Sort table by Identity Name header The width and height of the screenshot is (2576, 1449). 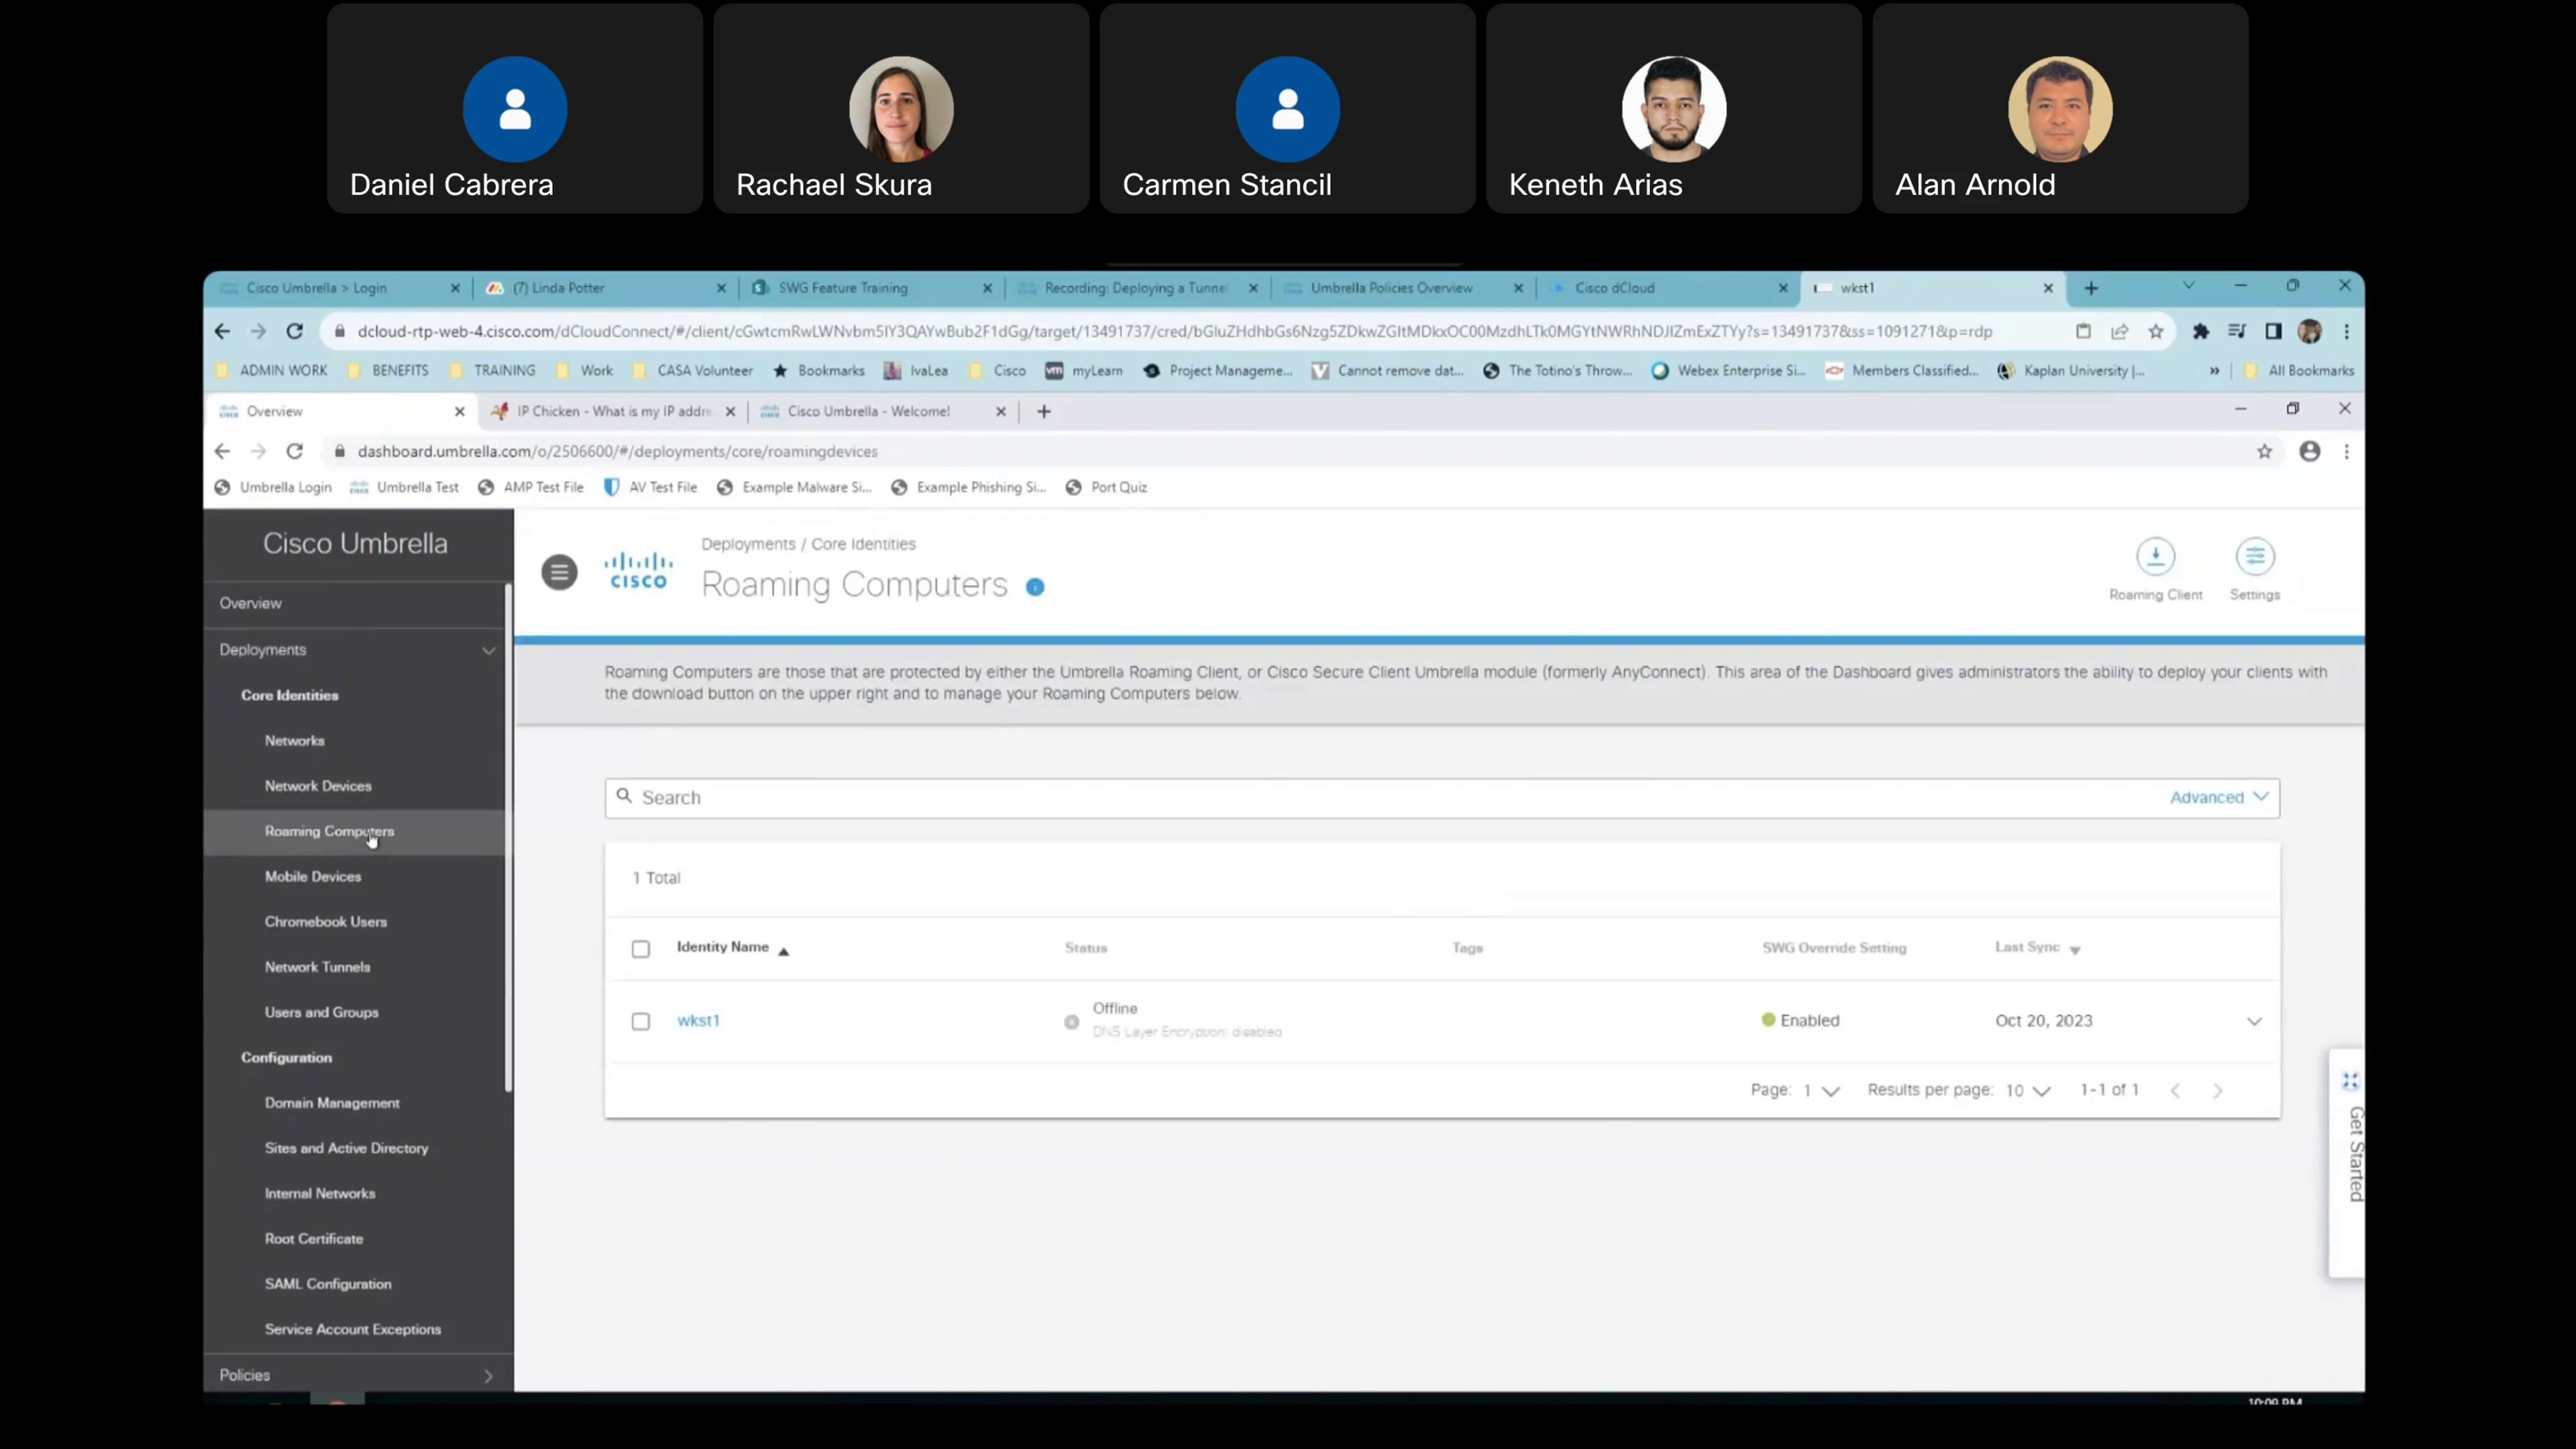[733, 947]
